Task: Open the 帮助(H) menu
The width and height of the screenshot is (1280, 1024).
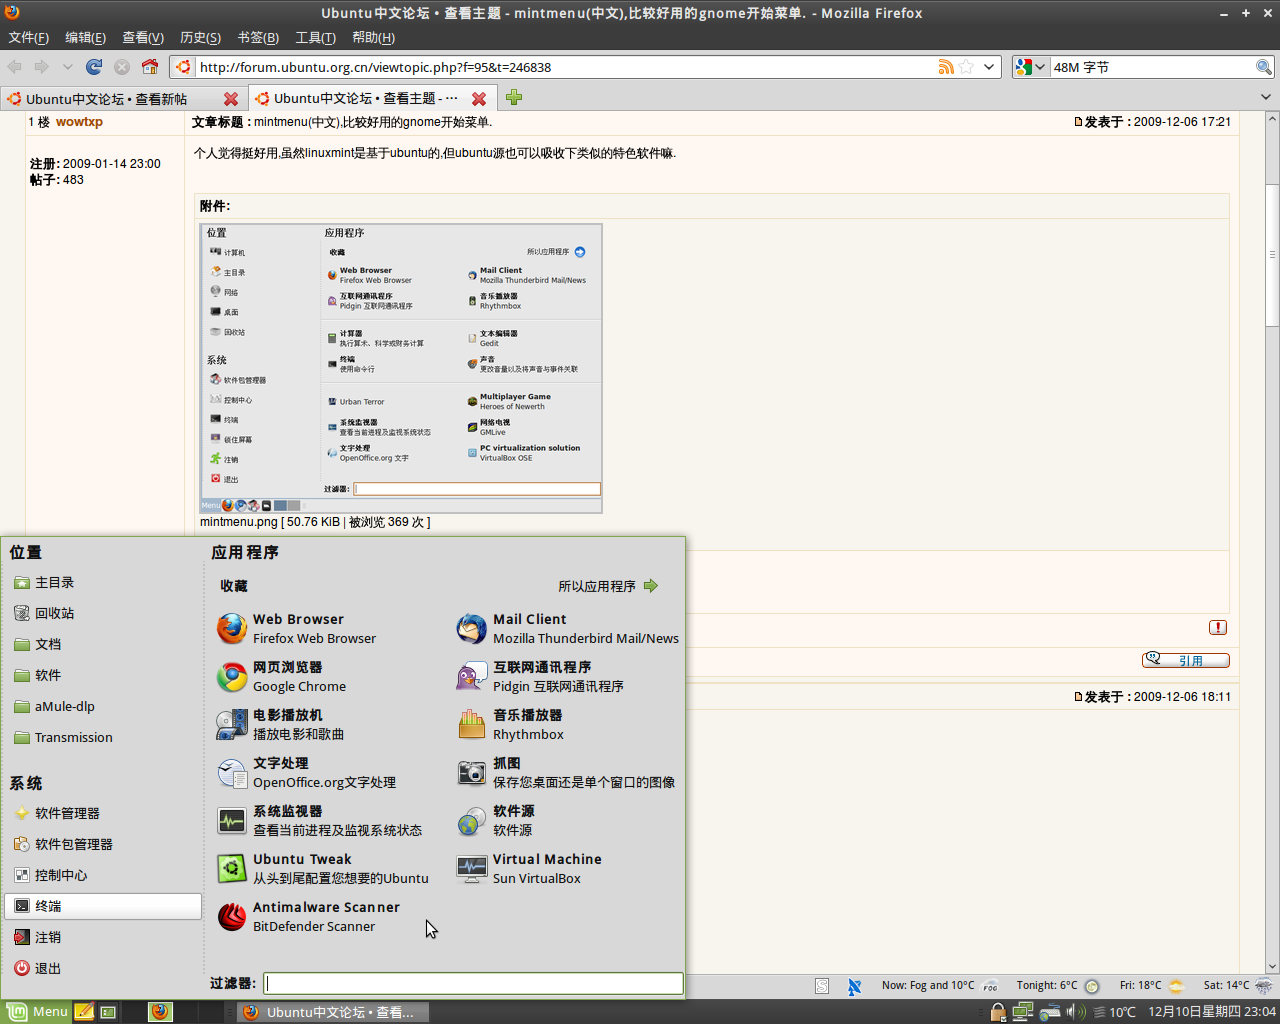Action: 373,38
